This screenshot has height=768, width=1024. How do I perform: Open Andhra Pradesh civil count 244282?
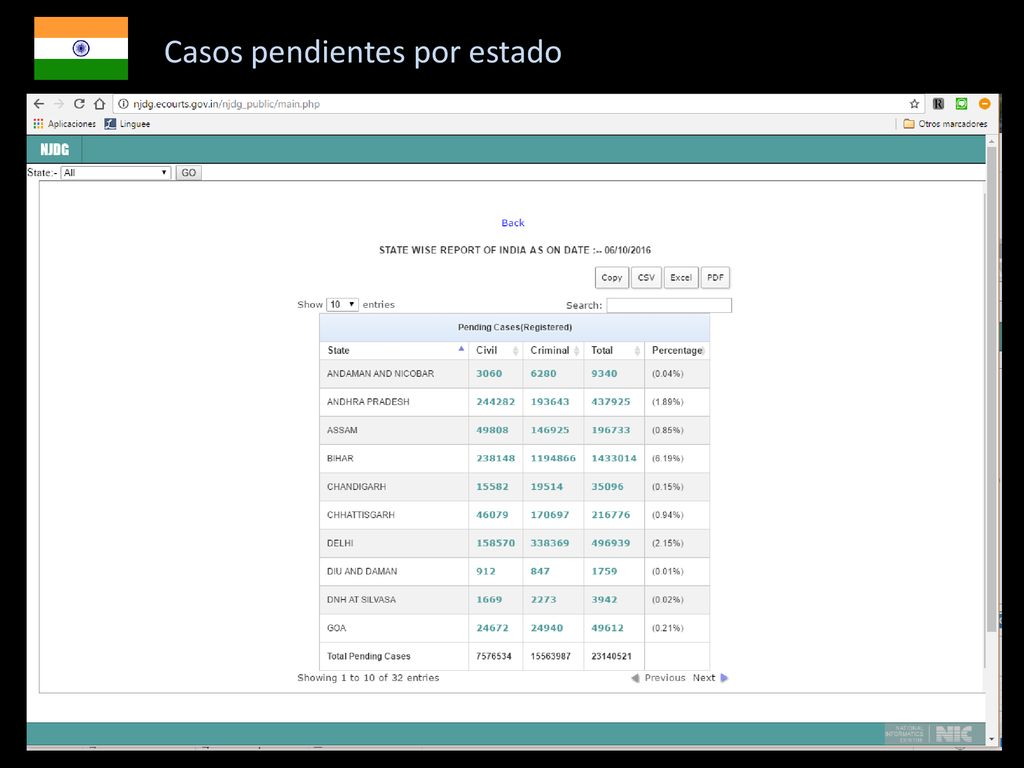(x=496, y=402)
